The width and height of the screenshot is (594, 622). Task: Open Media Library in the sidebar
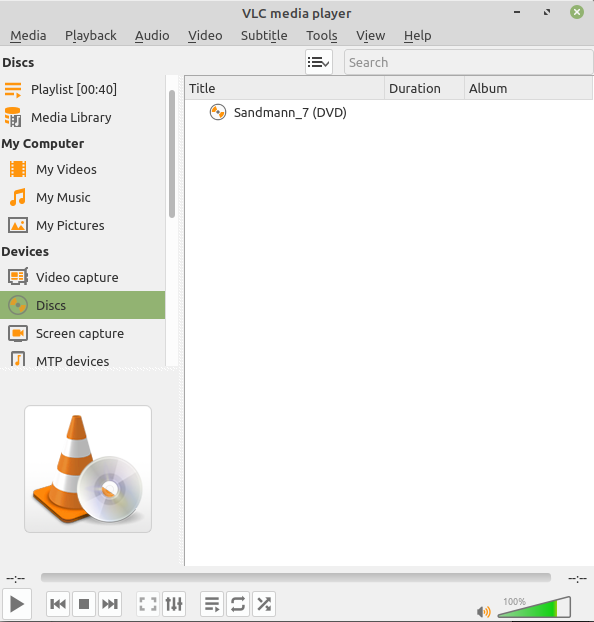83,117
